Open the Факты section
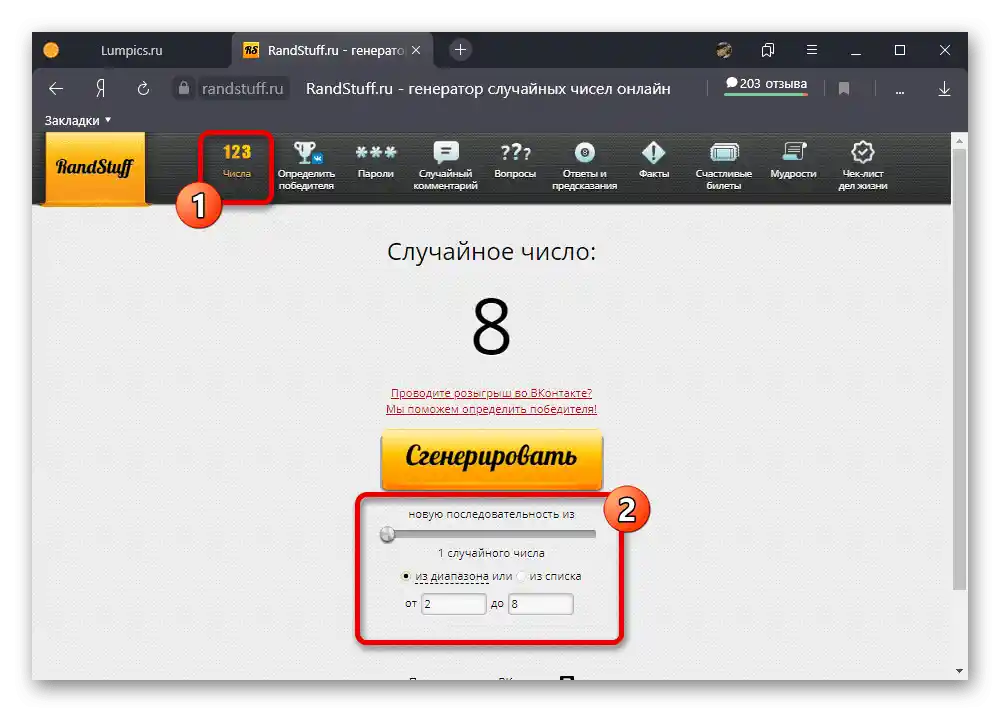Viewport: 1000px width, 712px height. click(654, 161)
